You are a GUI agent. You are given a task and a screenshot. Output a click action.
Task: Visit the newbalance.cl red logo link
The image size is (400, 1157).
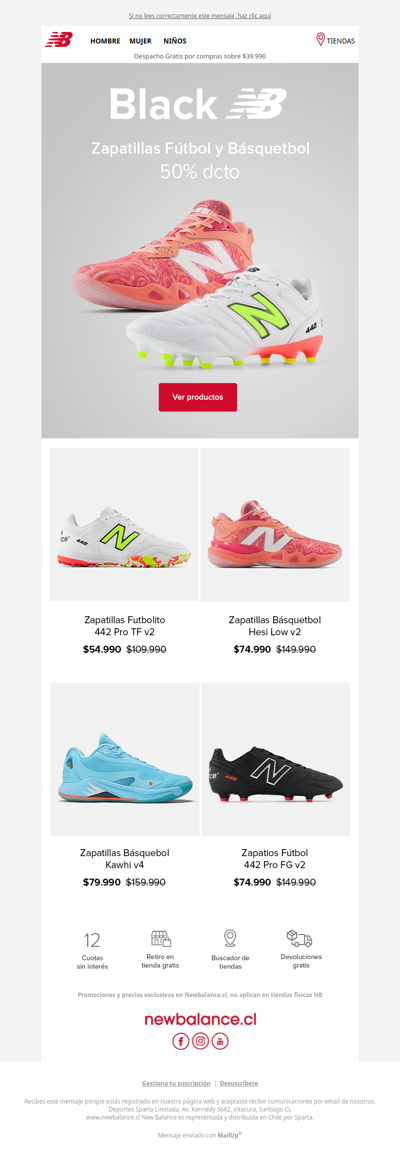201,1020
